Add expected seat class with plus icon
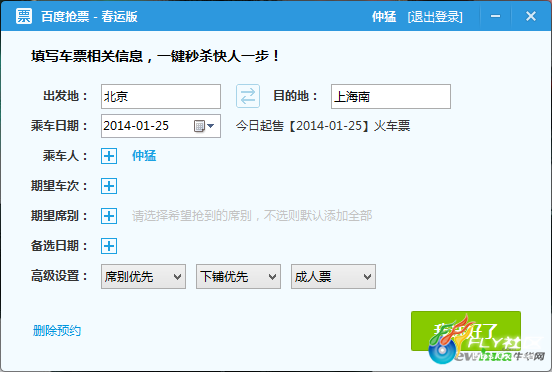 pos(109,216)
